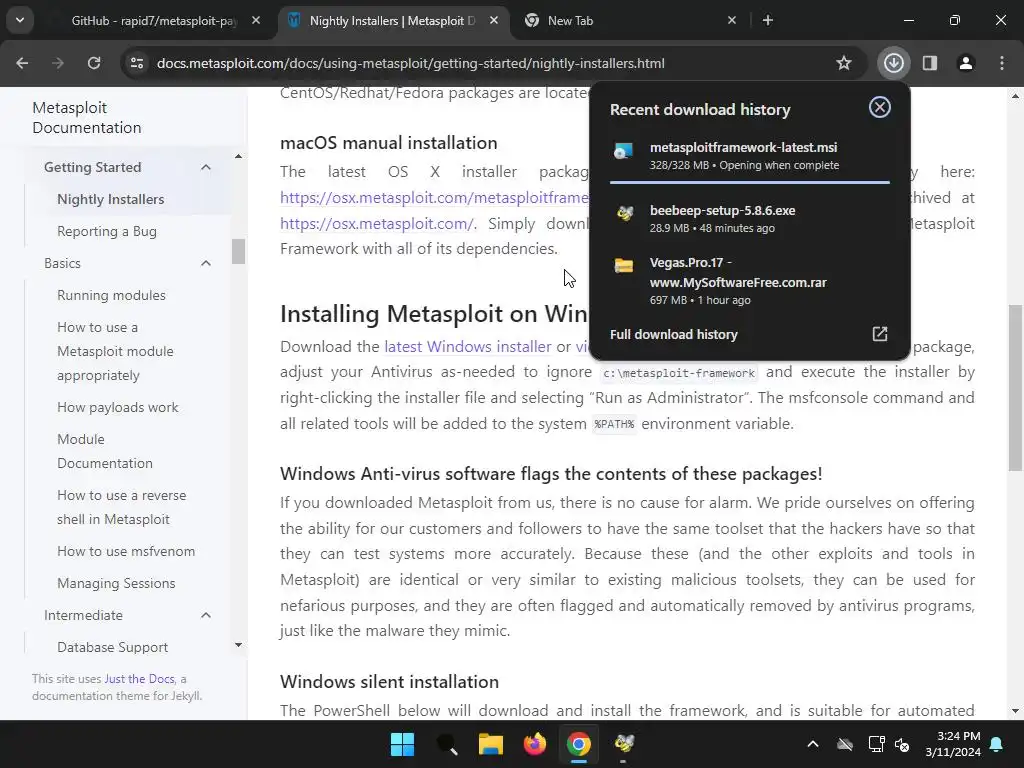Open Getting Started section link
This screenshot has height=768, width=1024.
tap(93, 167)
